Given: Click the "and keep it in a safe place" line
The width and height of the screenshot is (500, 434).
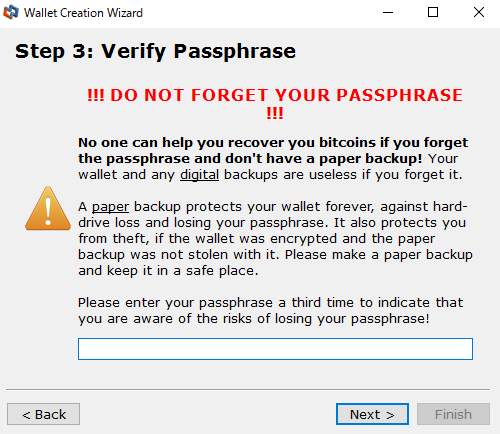Looking at the screenshot, I should [x=168, y=271].
